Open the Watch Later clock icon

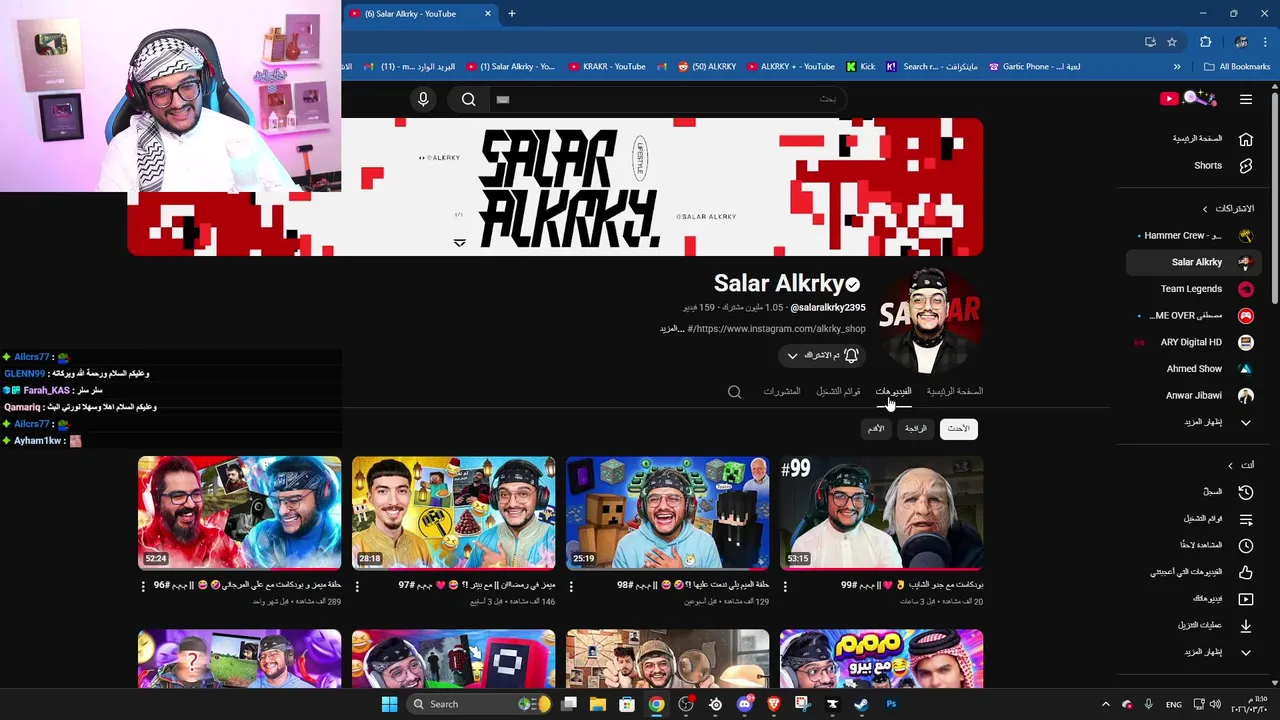[1246, 546]
